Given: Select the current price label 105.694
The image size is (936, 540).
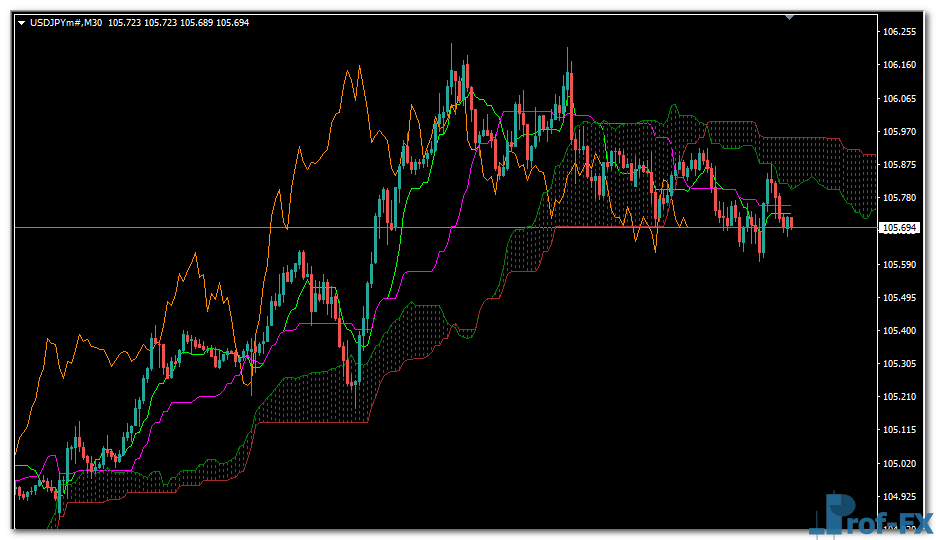Looking at the screenshot, I should click(x=901, y=228).
